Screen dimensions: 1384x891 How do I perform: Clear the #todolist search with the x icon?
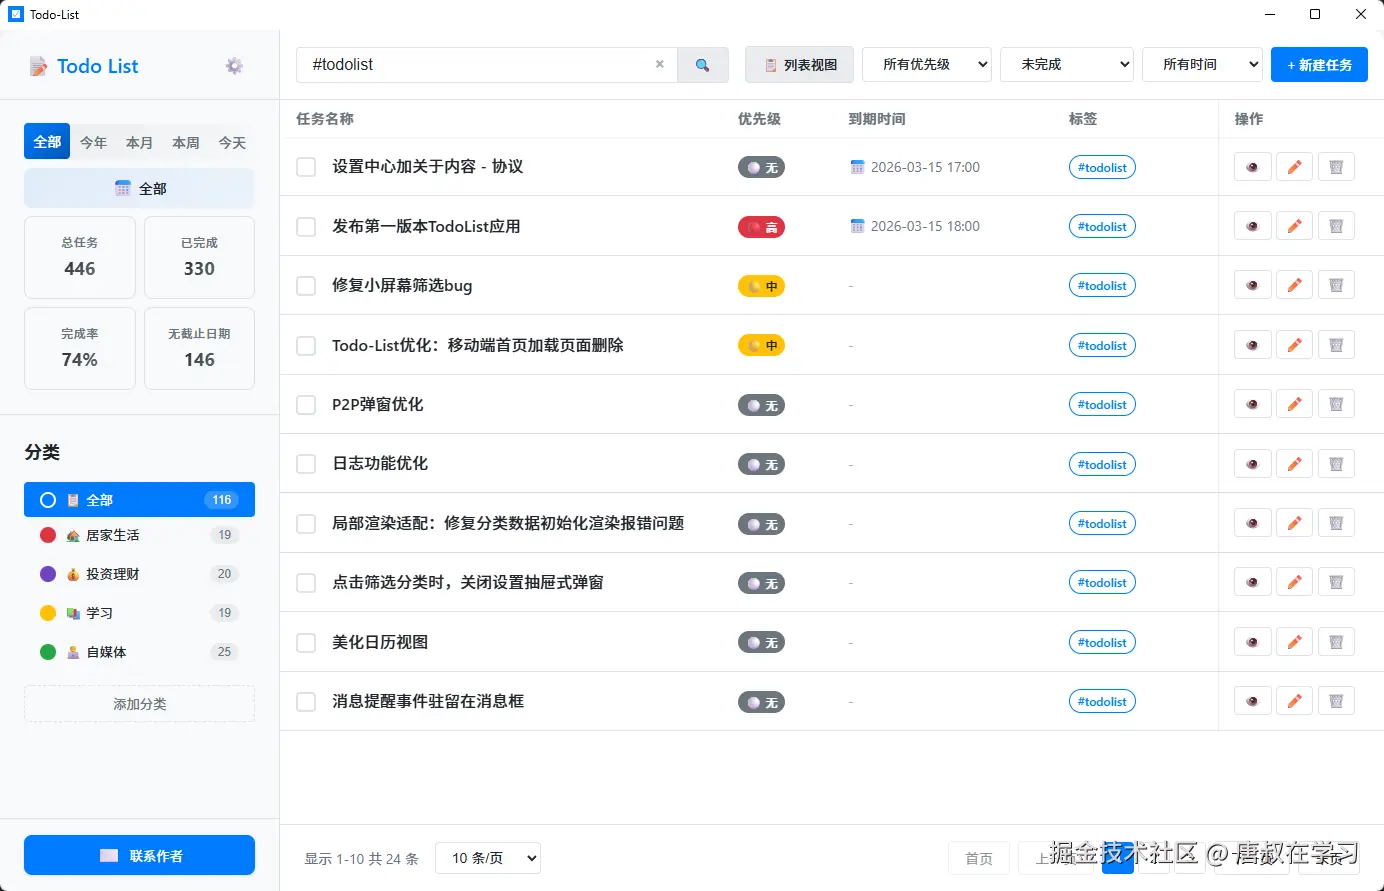(x=659, y=63)
